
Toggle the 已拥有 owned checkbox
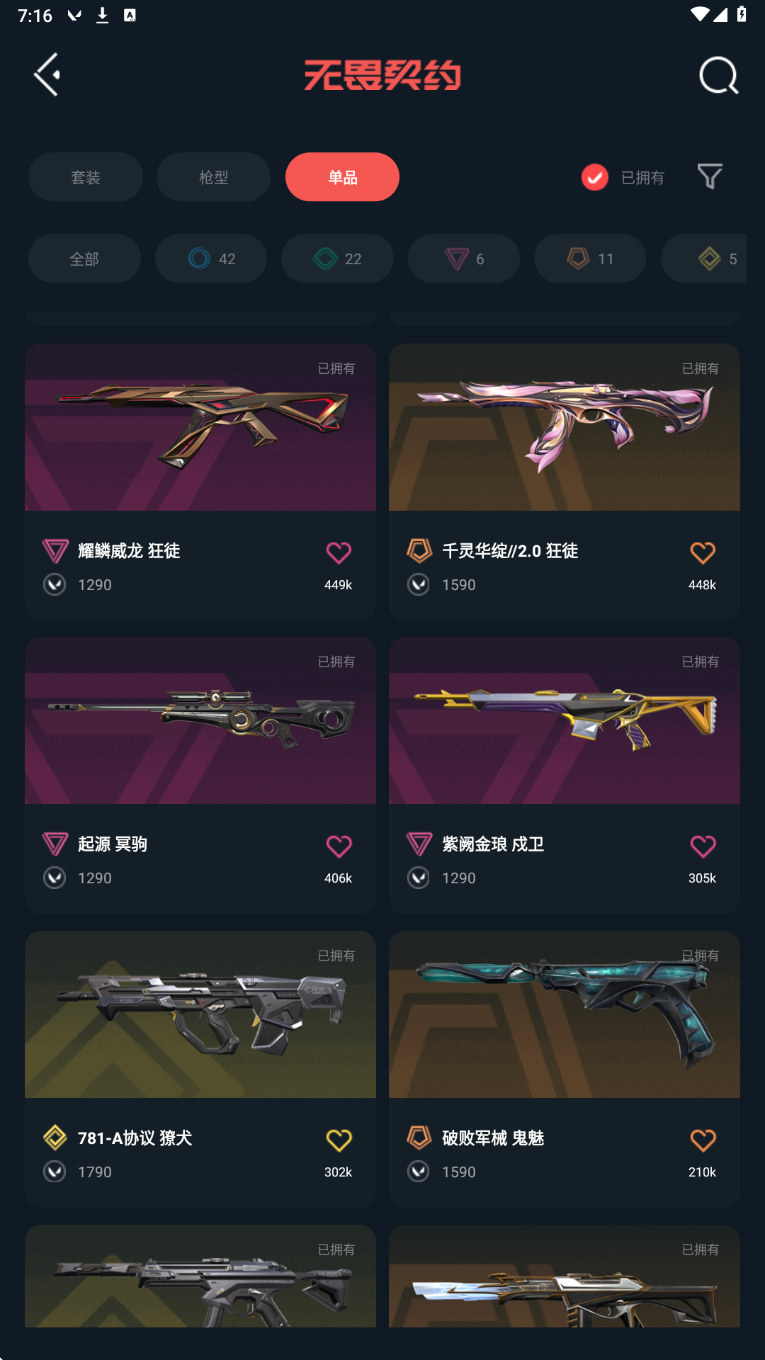[595, 177]
